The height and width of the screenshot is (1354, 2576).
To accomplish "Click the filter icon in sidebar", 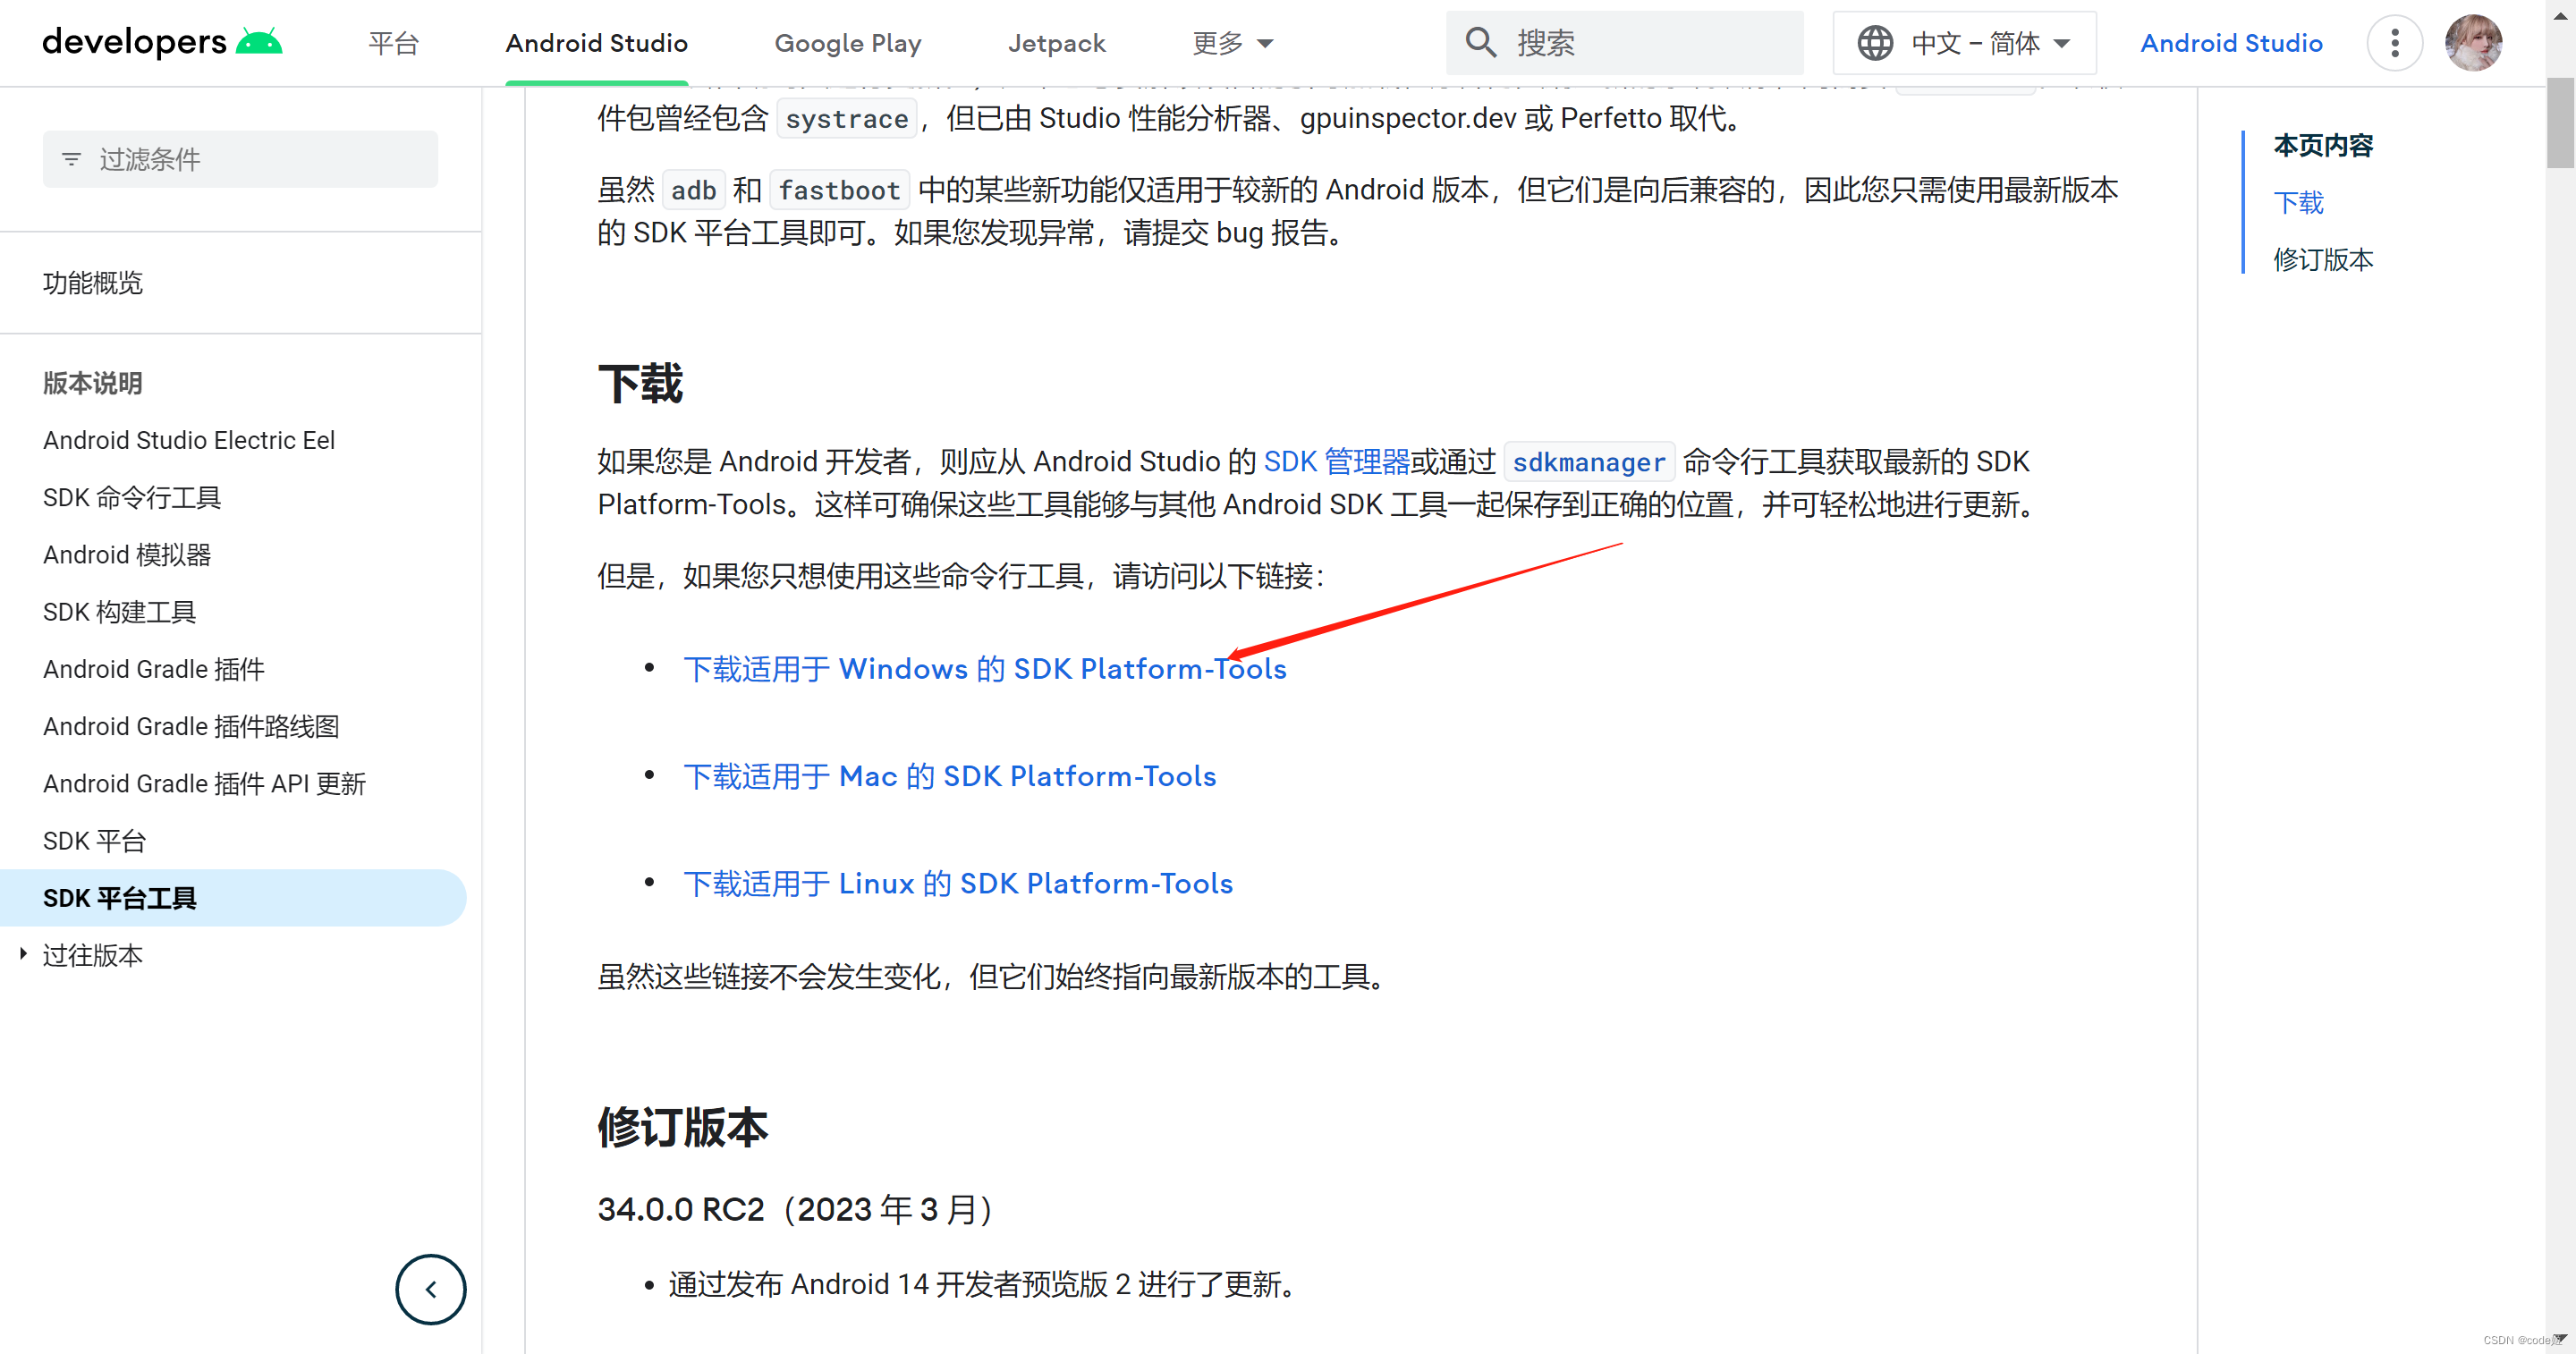I will [71, 159].
